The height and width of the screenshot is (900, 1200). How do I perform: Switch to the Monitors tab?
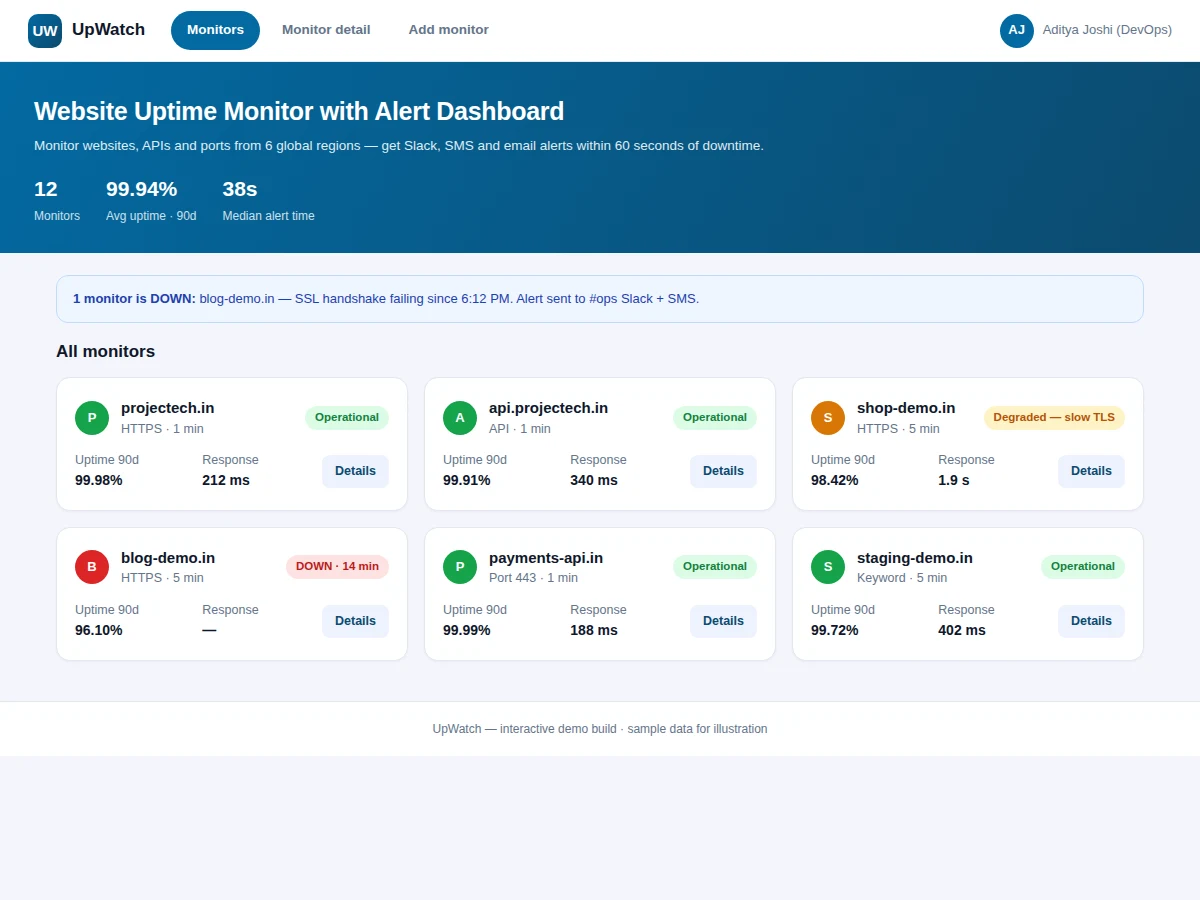point(215,30)
